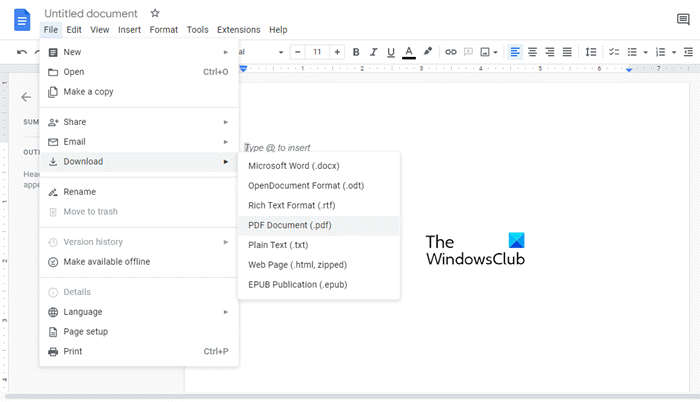
Task: Download as EPUB Publication (.epub)
Action: pos(319,284)
